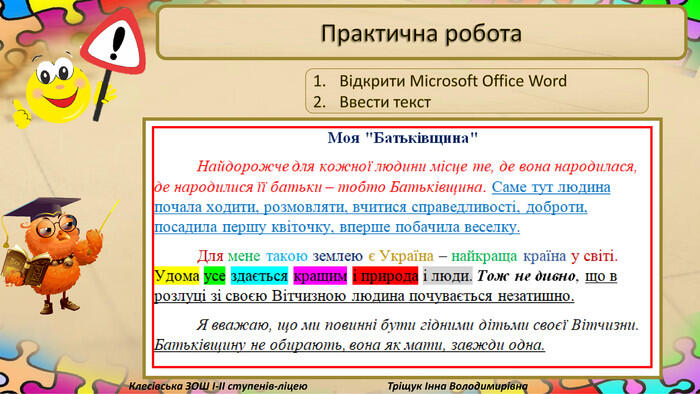The width and height of the screenshot is (700, 394).
Task: Click the red italic word "Найдорожче"
Action: click(x=243, y=167)
